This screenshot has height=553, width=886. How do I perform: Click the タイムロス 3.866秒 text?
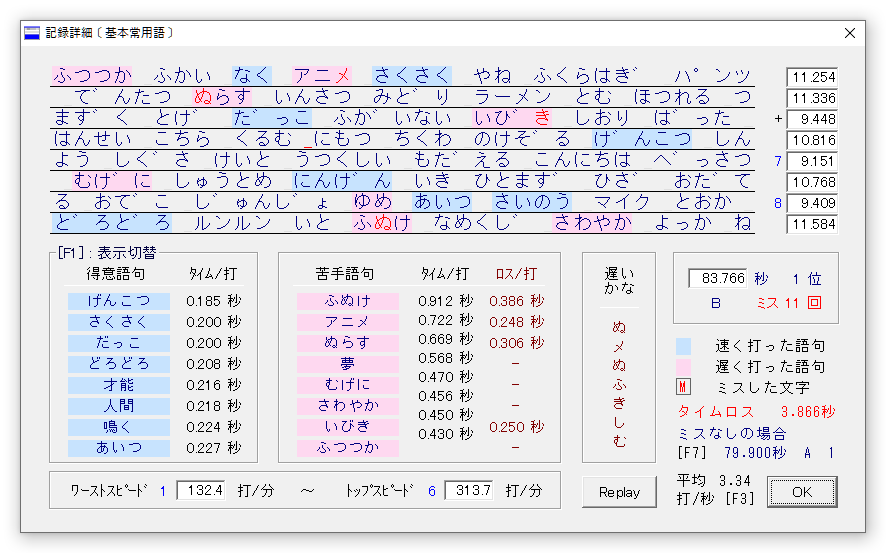point(757,411)
